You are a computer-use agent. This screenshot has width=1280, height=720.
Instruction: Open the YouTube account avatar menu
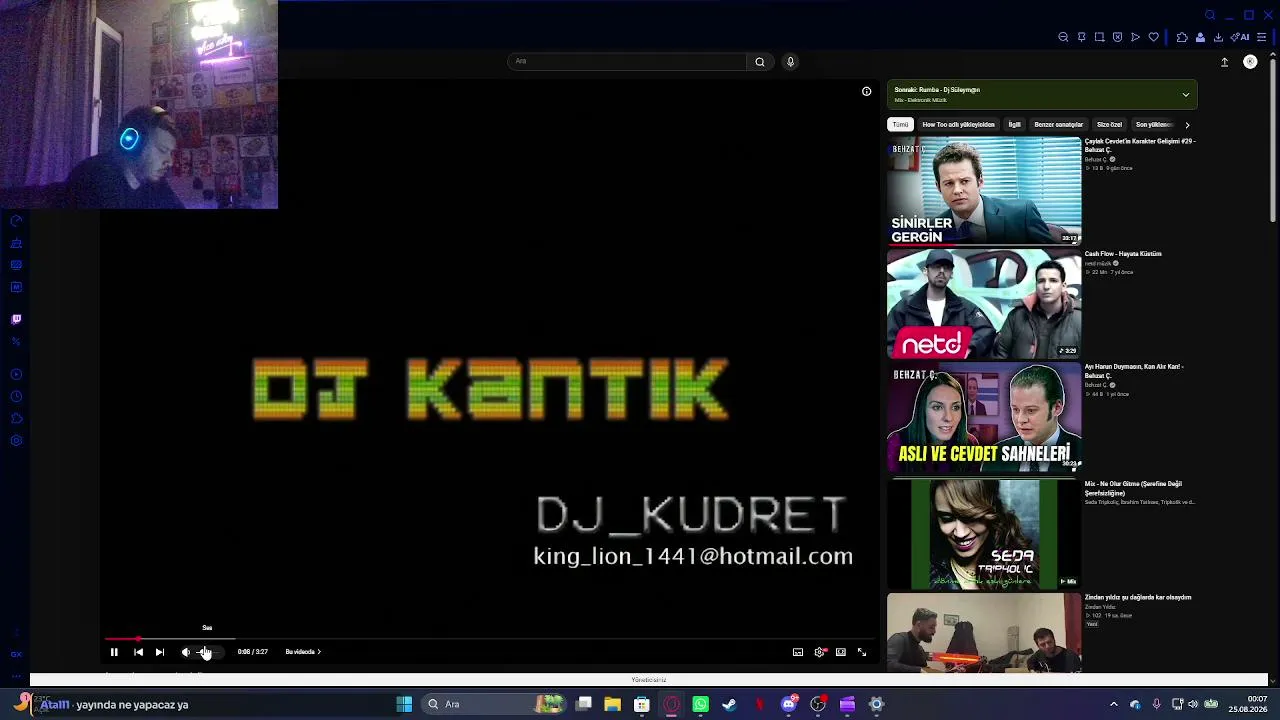pyautogui.click(x=1250, y=62)
